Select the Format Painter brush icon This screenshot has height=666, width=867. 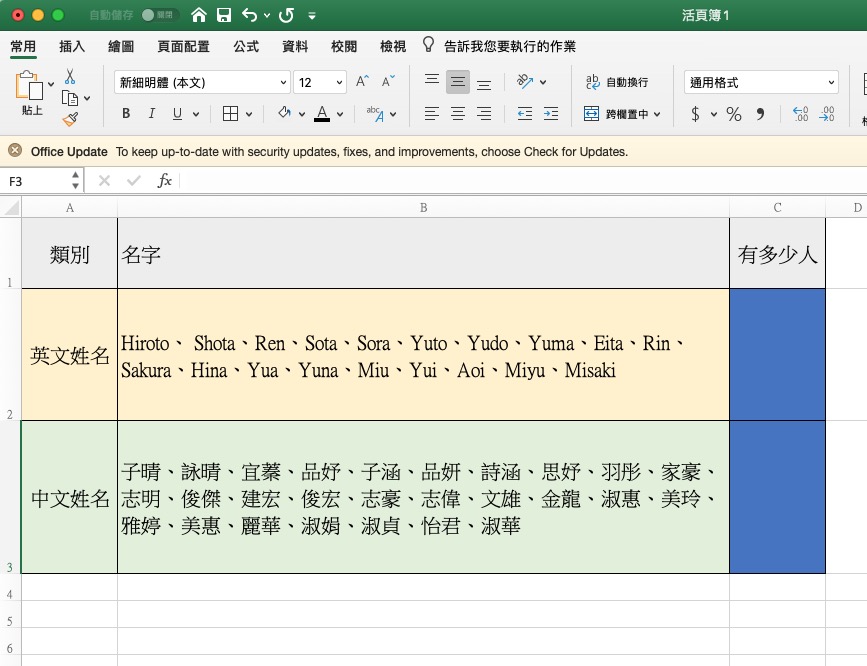pos(70,119)
